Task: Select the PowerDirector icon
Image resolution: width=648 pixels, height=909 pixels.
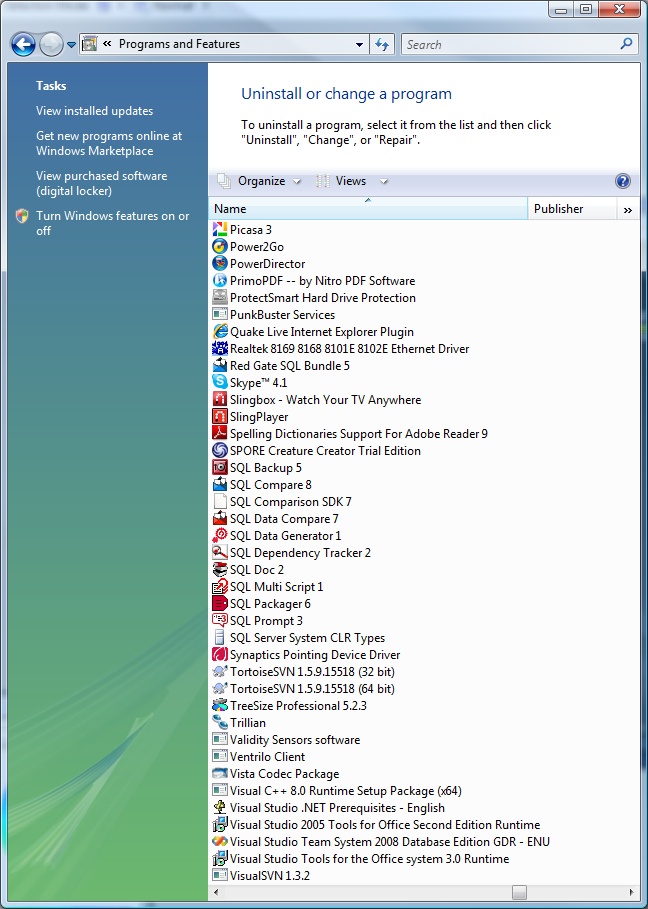Action: [x=220, y=263]
